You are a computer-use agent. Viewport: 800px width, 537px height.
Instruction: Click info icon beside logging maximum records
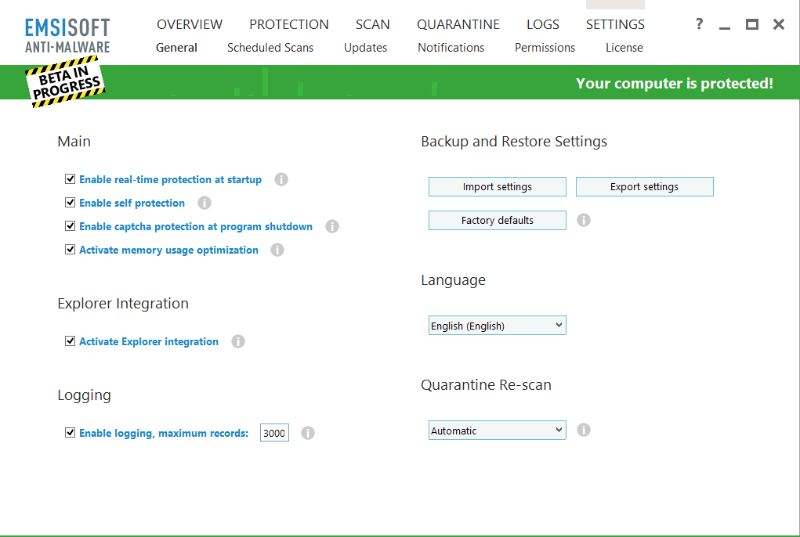(x=308, y=433)
